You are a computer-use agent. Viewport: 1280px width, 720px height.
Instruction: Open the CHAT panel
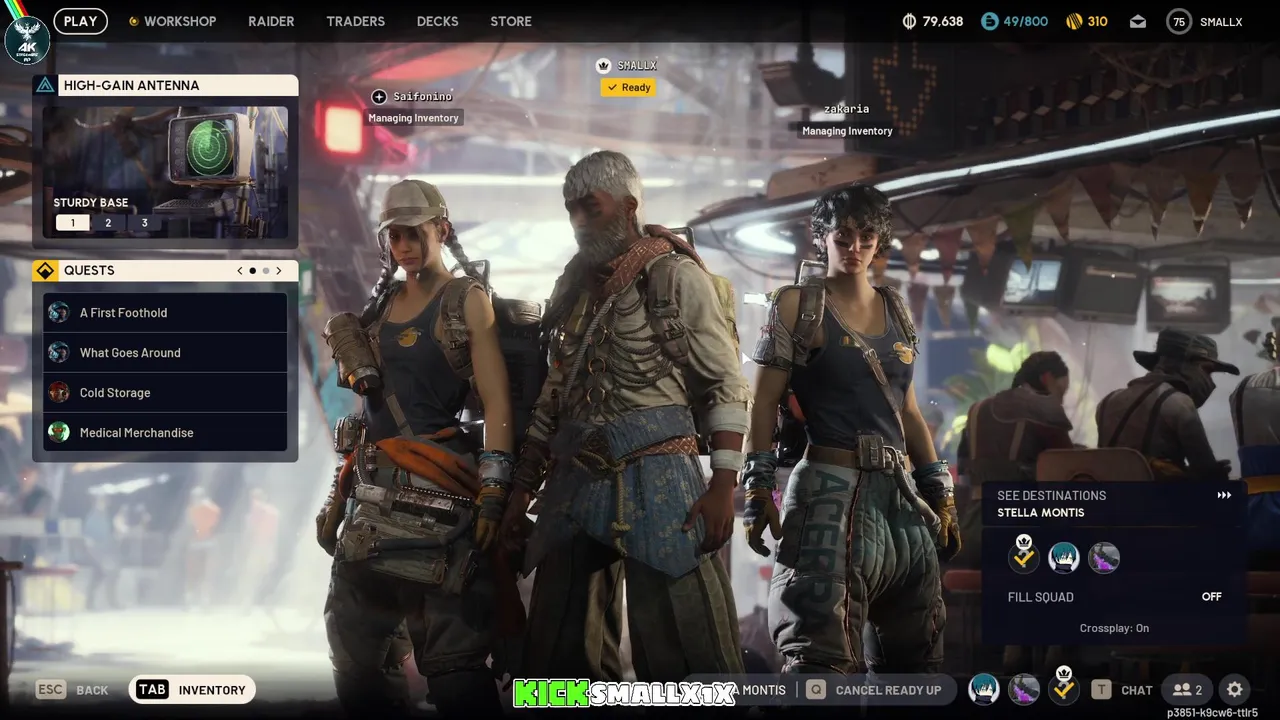(x=1137, y=690)
